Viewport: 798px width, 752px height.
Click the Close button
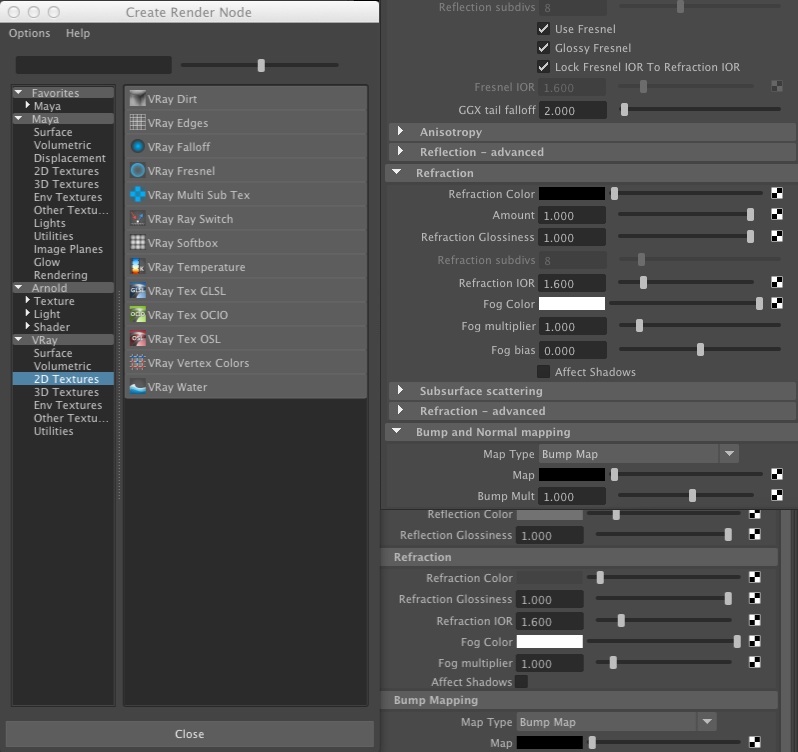[190, 734]
